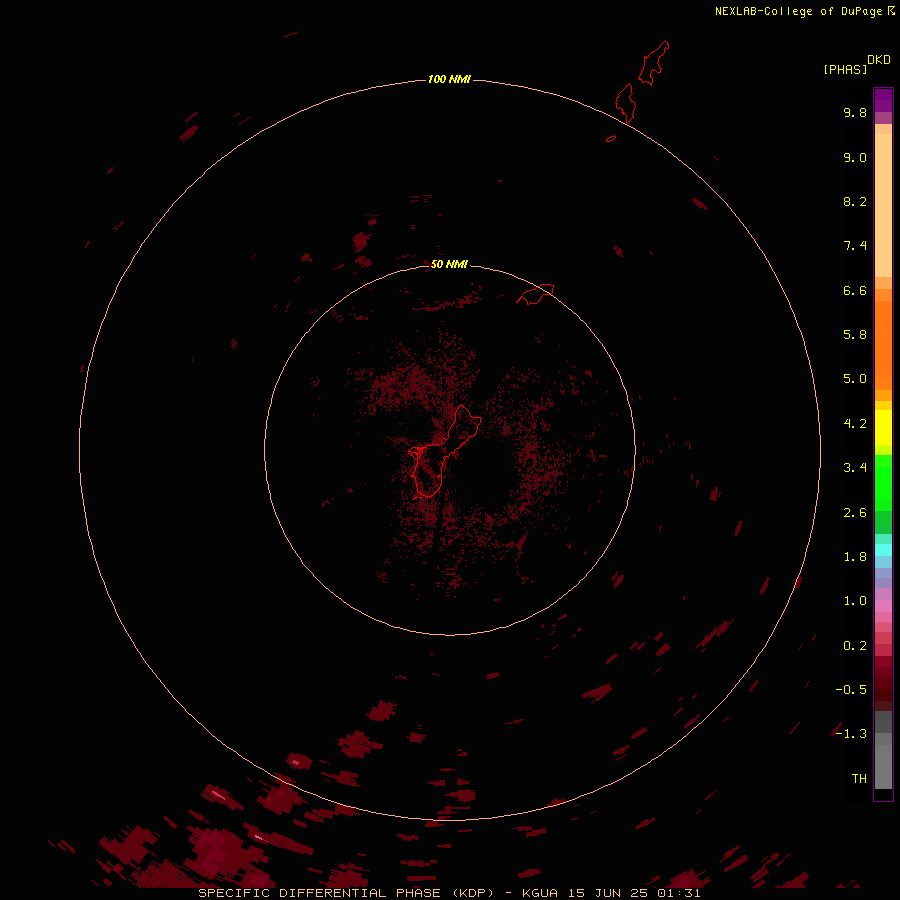The height and width of the screenshot is (900, 900).
Task: Click the 9.0 value on color scale
Action: point(855,157)
